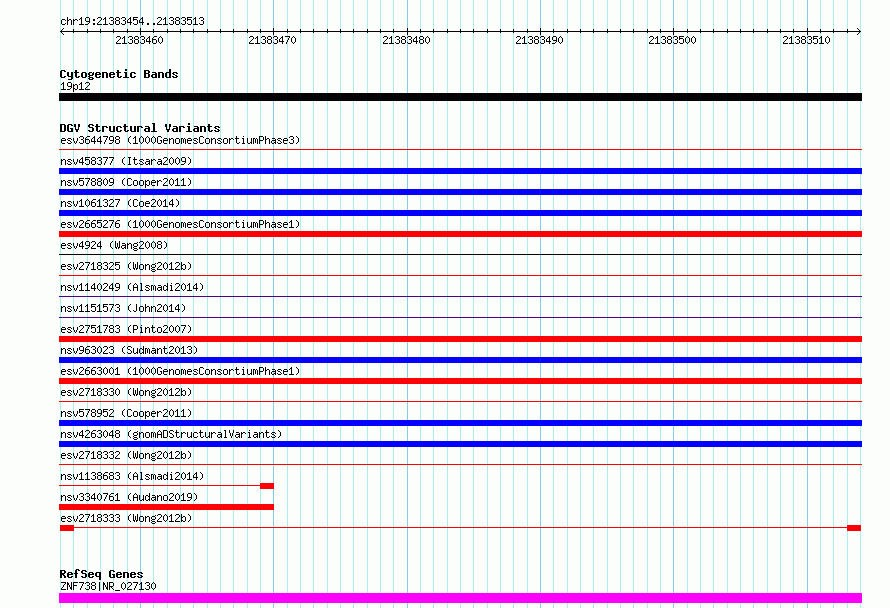Click the esv2718332 (Wong2012b) label
Image resolution: width=890 pixels, height=608 pixels.
(126, 455)
